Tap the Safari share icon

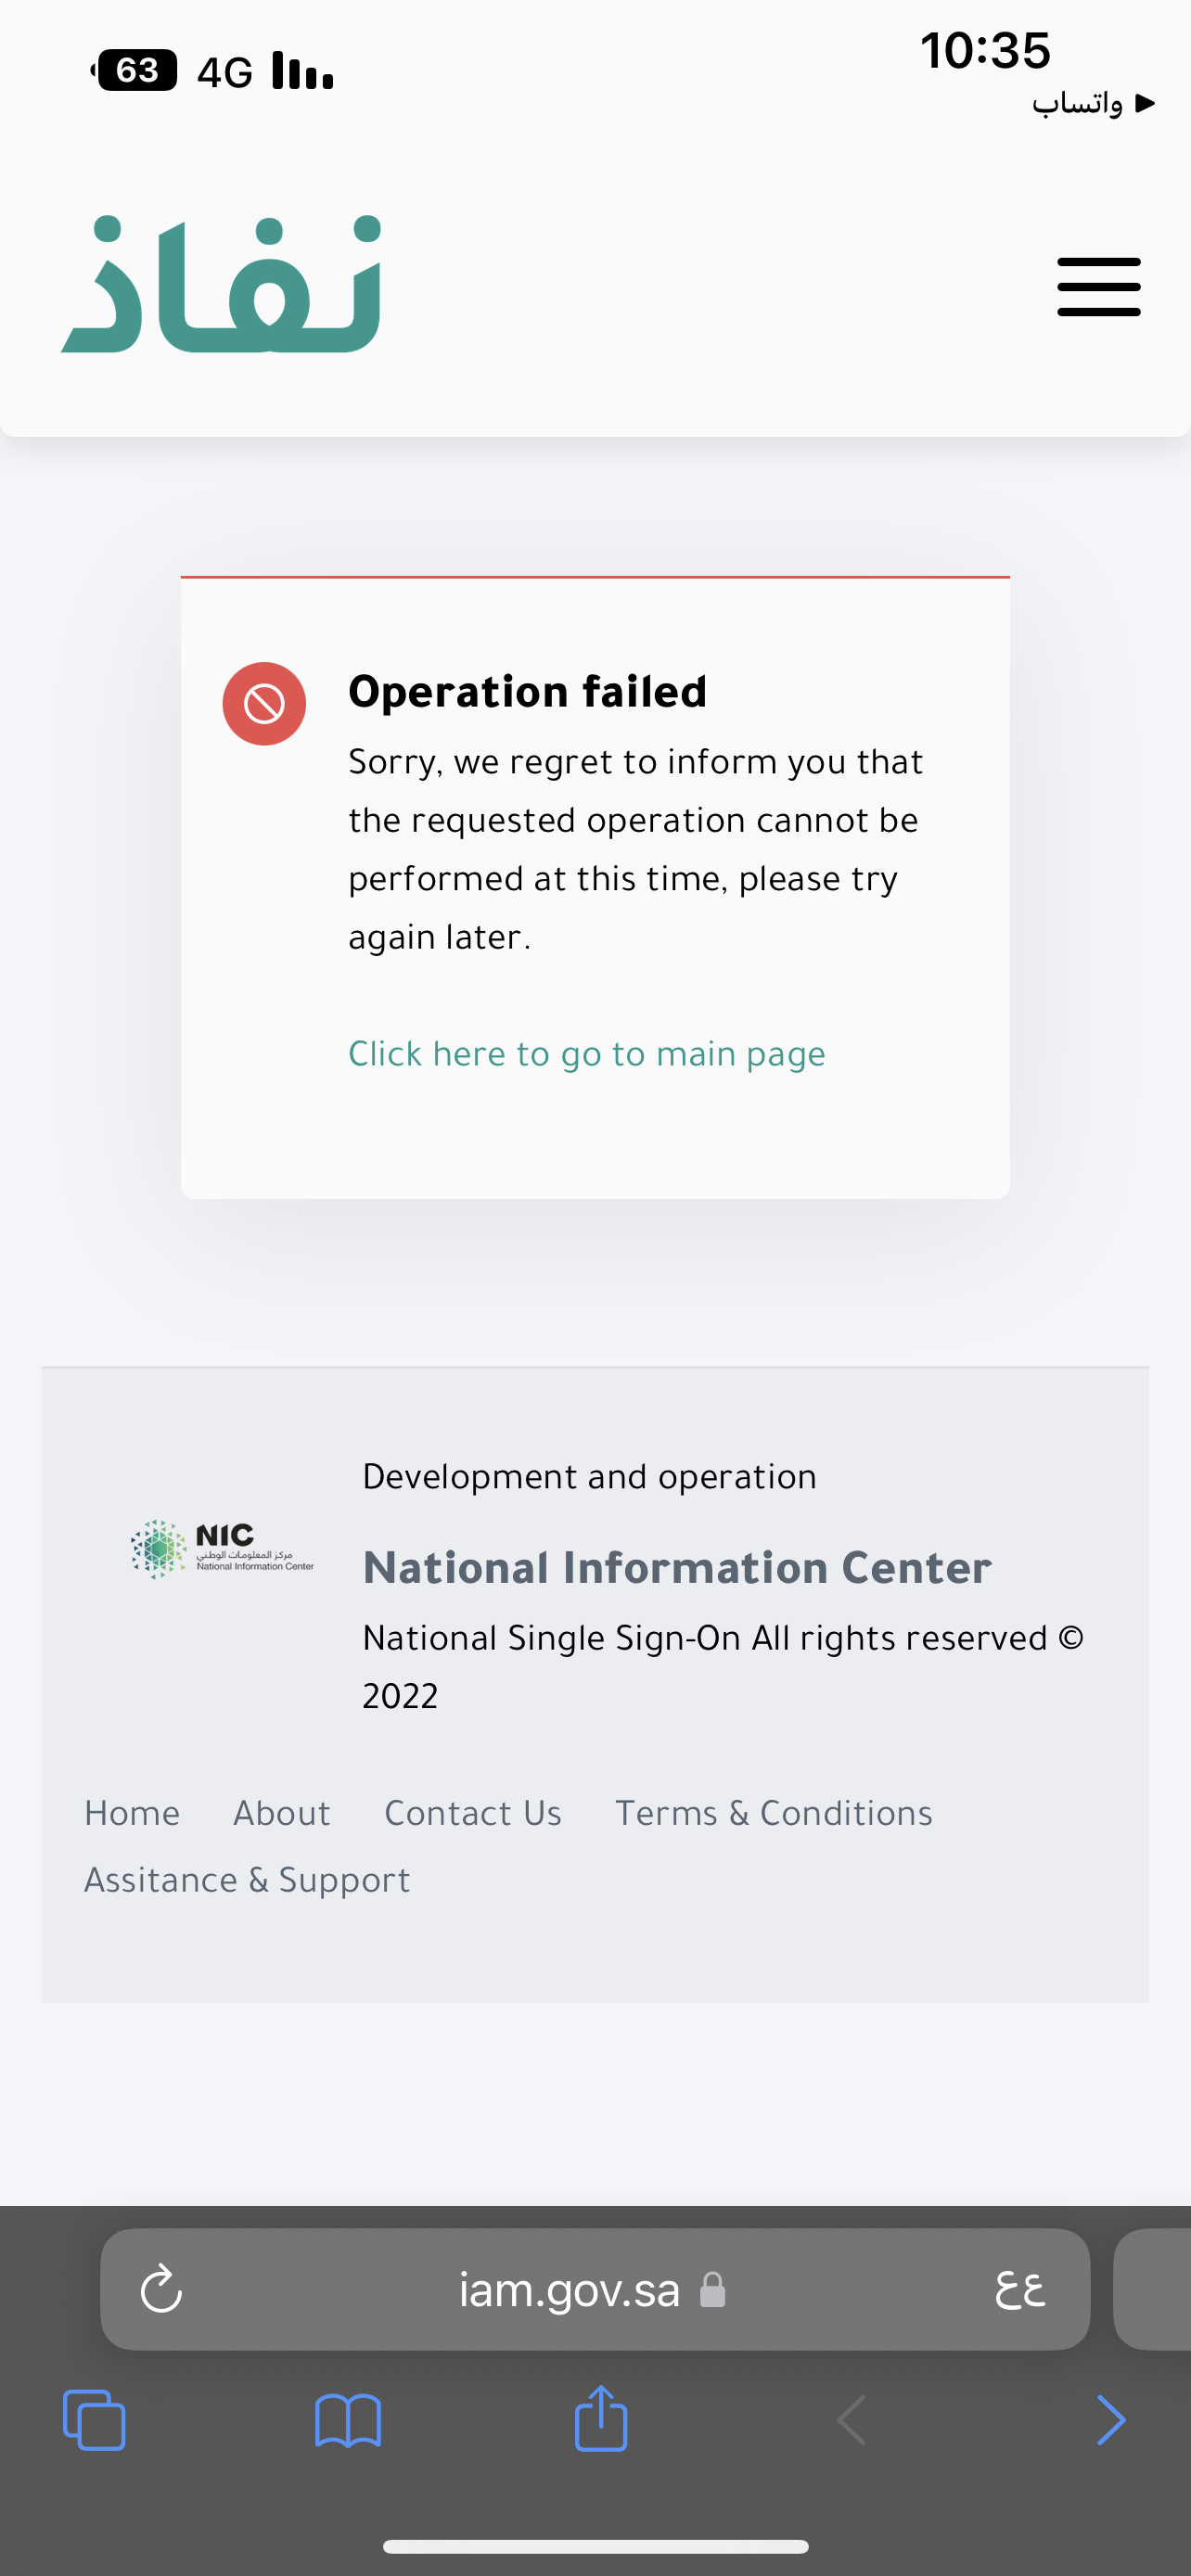pyautogui.click(x=601, y=2418)
